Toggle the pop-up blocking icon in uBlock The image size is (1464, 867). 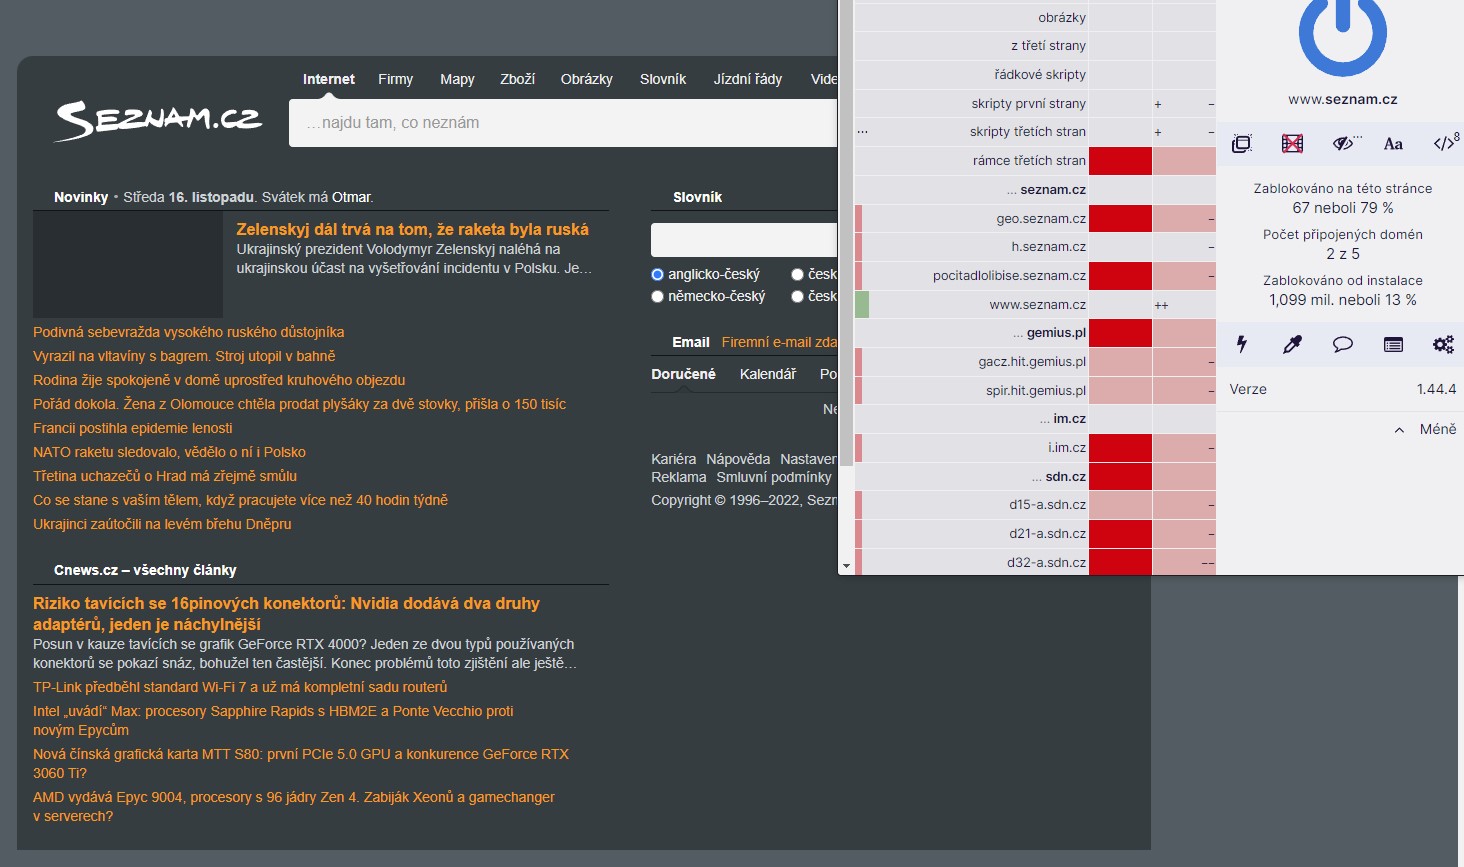tap(1242, 144)
